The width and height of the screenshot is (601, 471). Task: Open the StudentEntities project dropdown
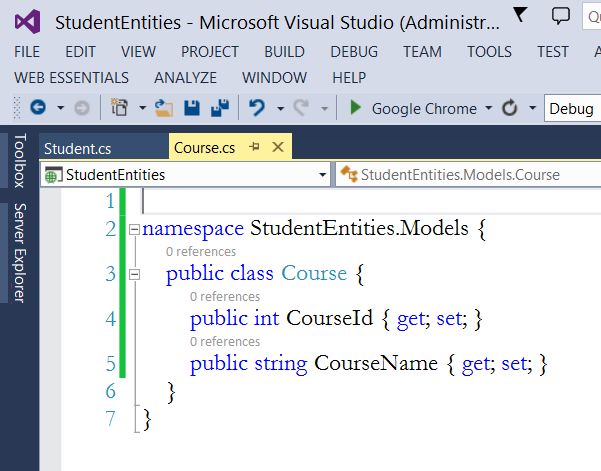pyautogui.click(x=322, y=175)
